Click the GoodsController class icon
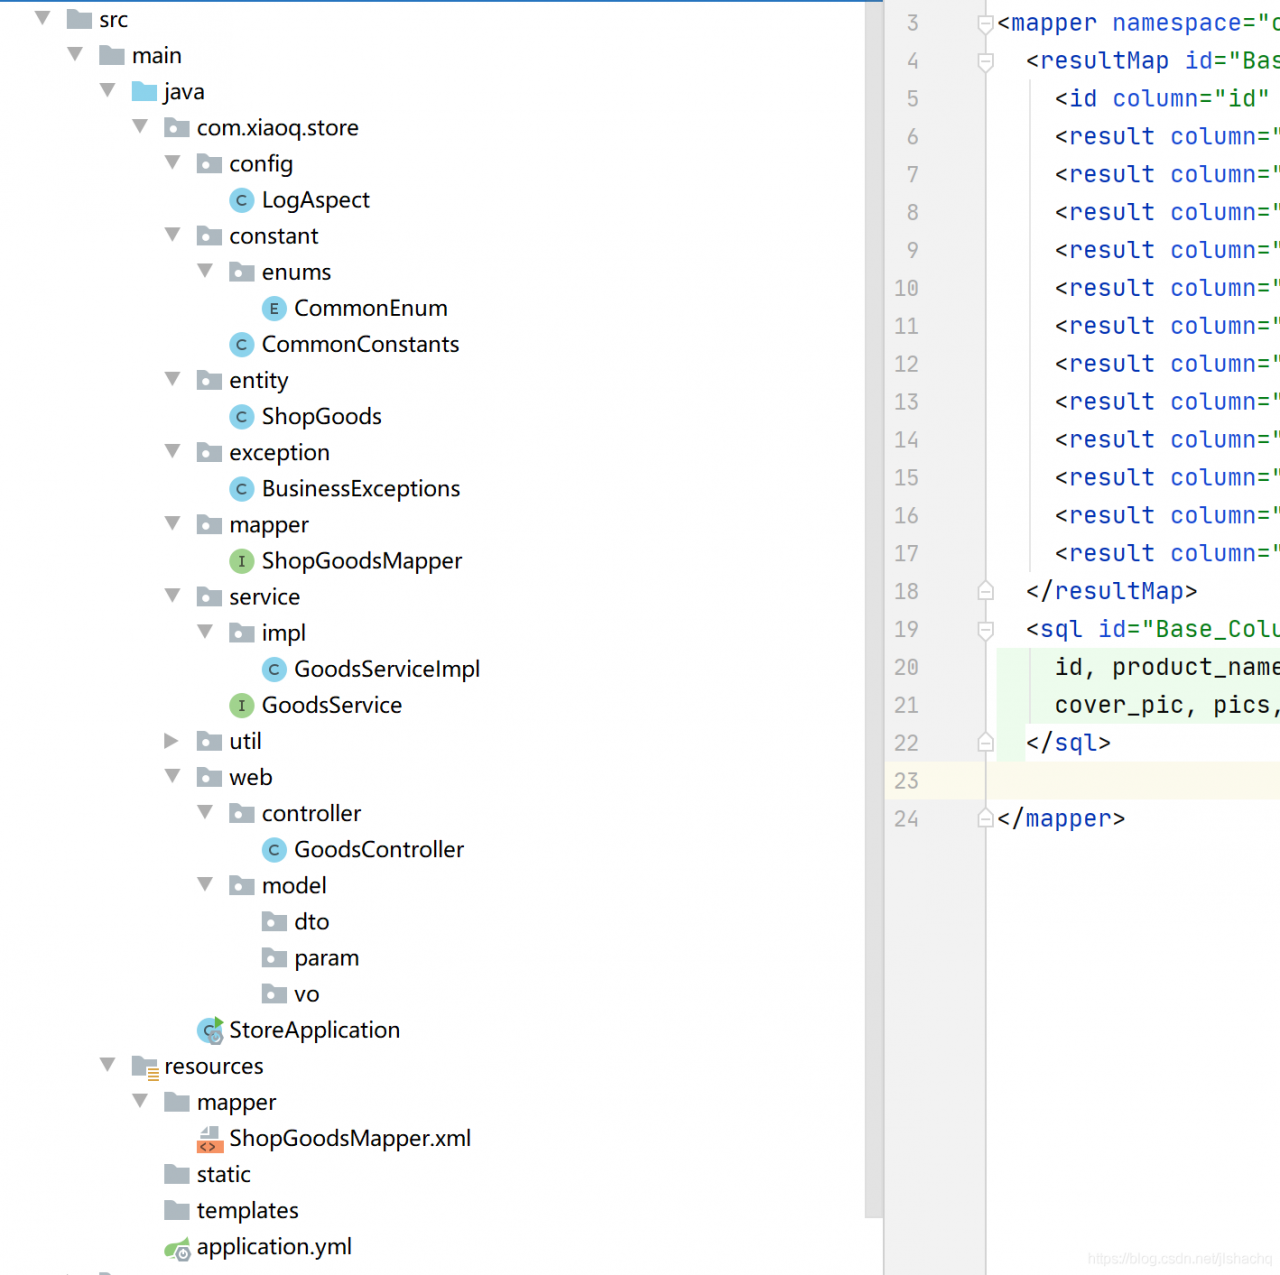This screenshot has height=1275, width=1280. [x=274, y=850]
